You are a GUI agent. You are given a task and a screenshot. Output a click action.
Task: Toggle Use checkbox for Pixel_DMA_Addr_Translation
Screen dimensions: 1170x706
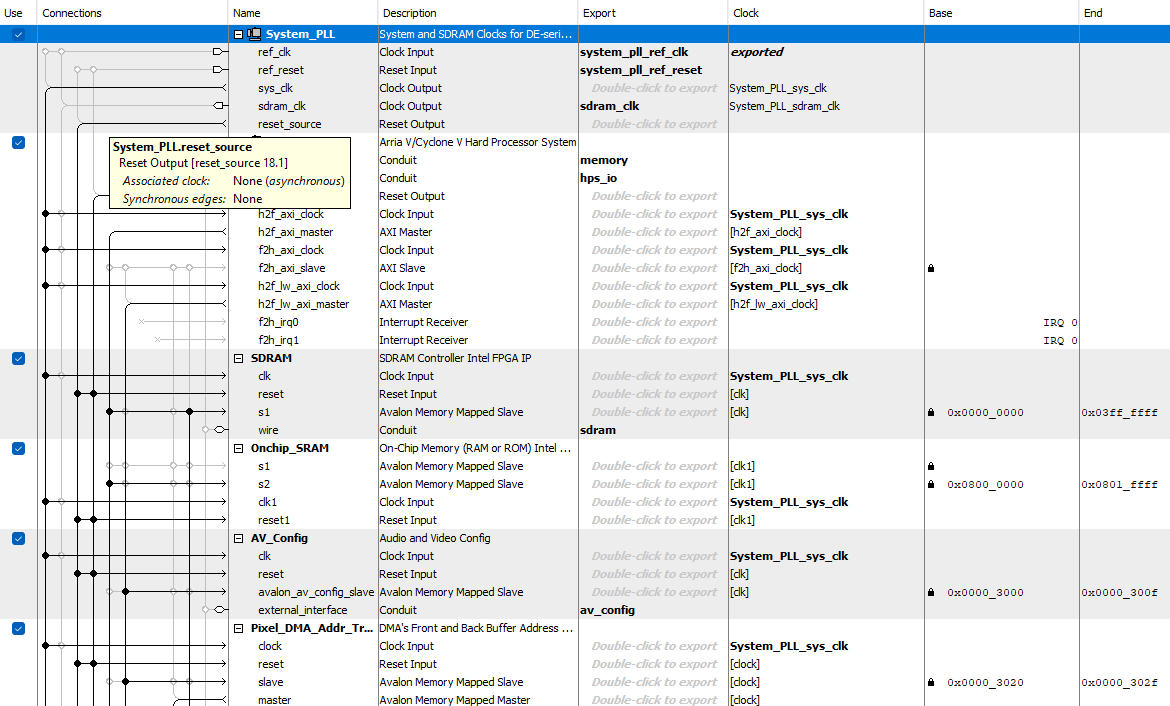19,628
